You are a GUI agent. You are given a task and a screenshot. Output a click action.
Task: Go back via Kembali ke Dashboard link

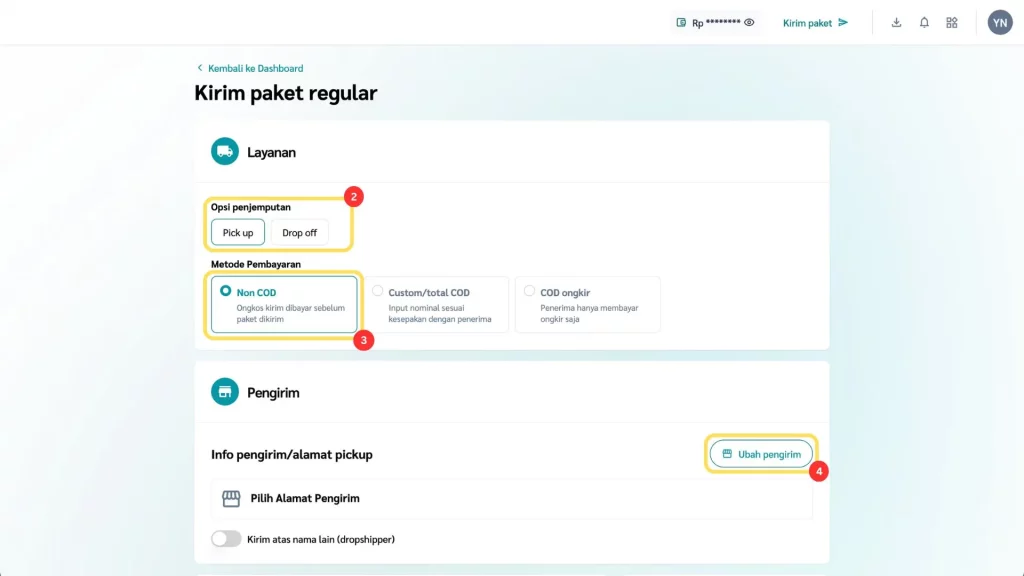(x=255, y=68)
